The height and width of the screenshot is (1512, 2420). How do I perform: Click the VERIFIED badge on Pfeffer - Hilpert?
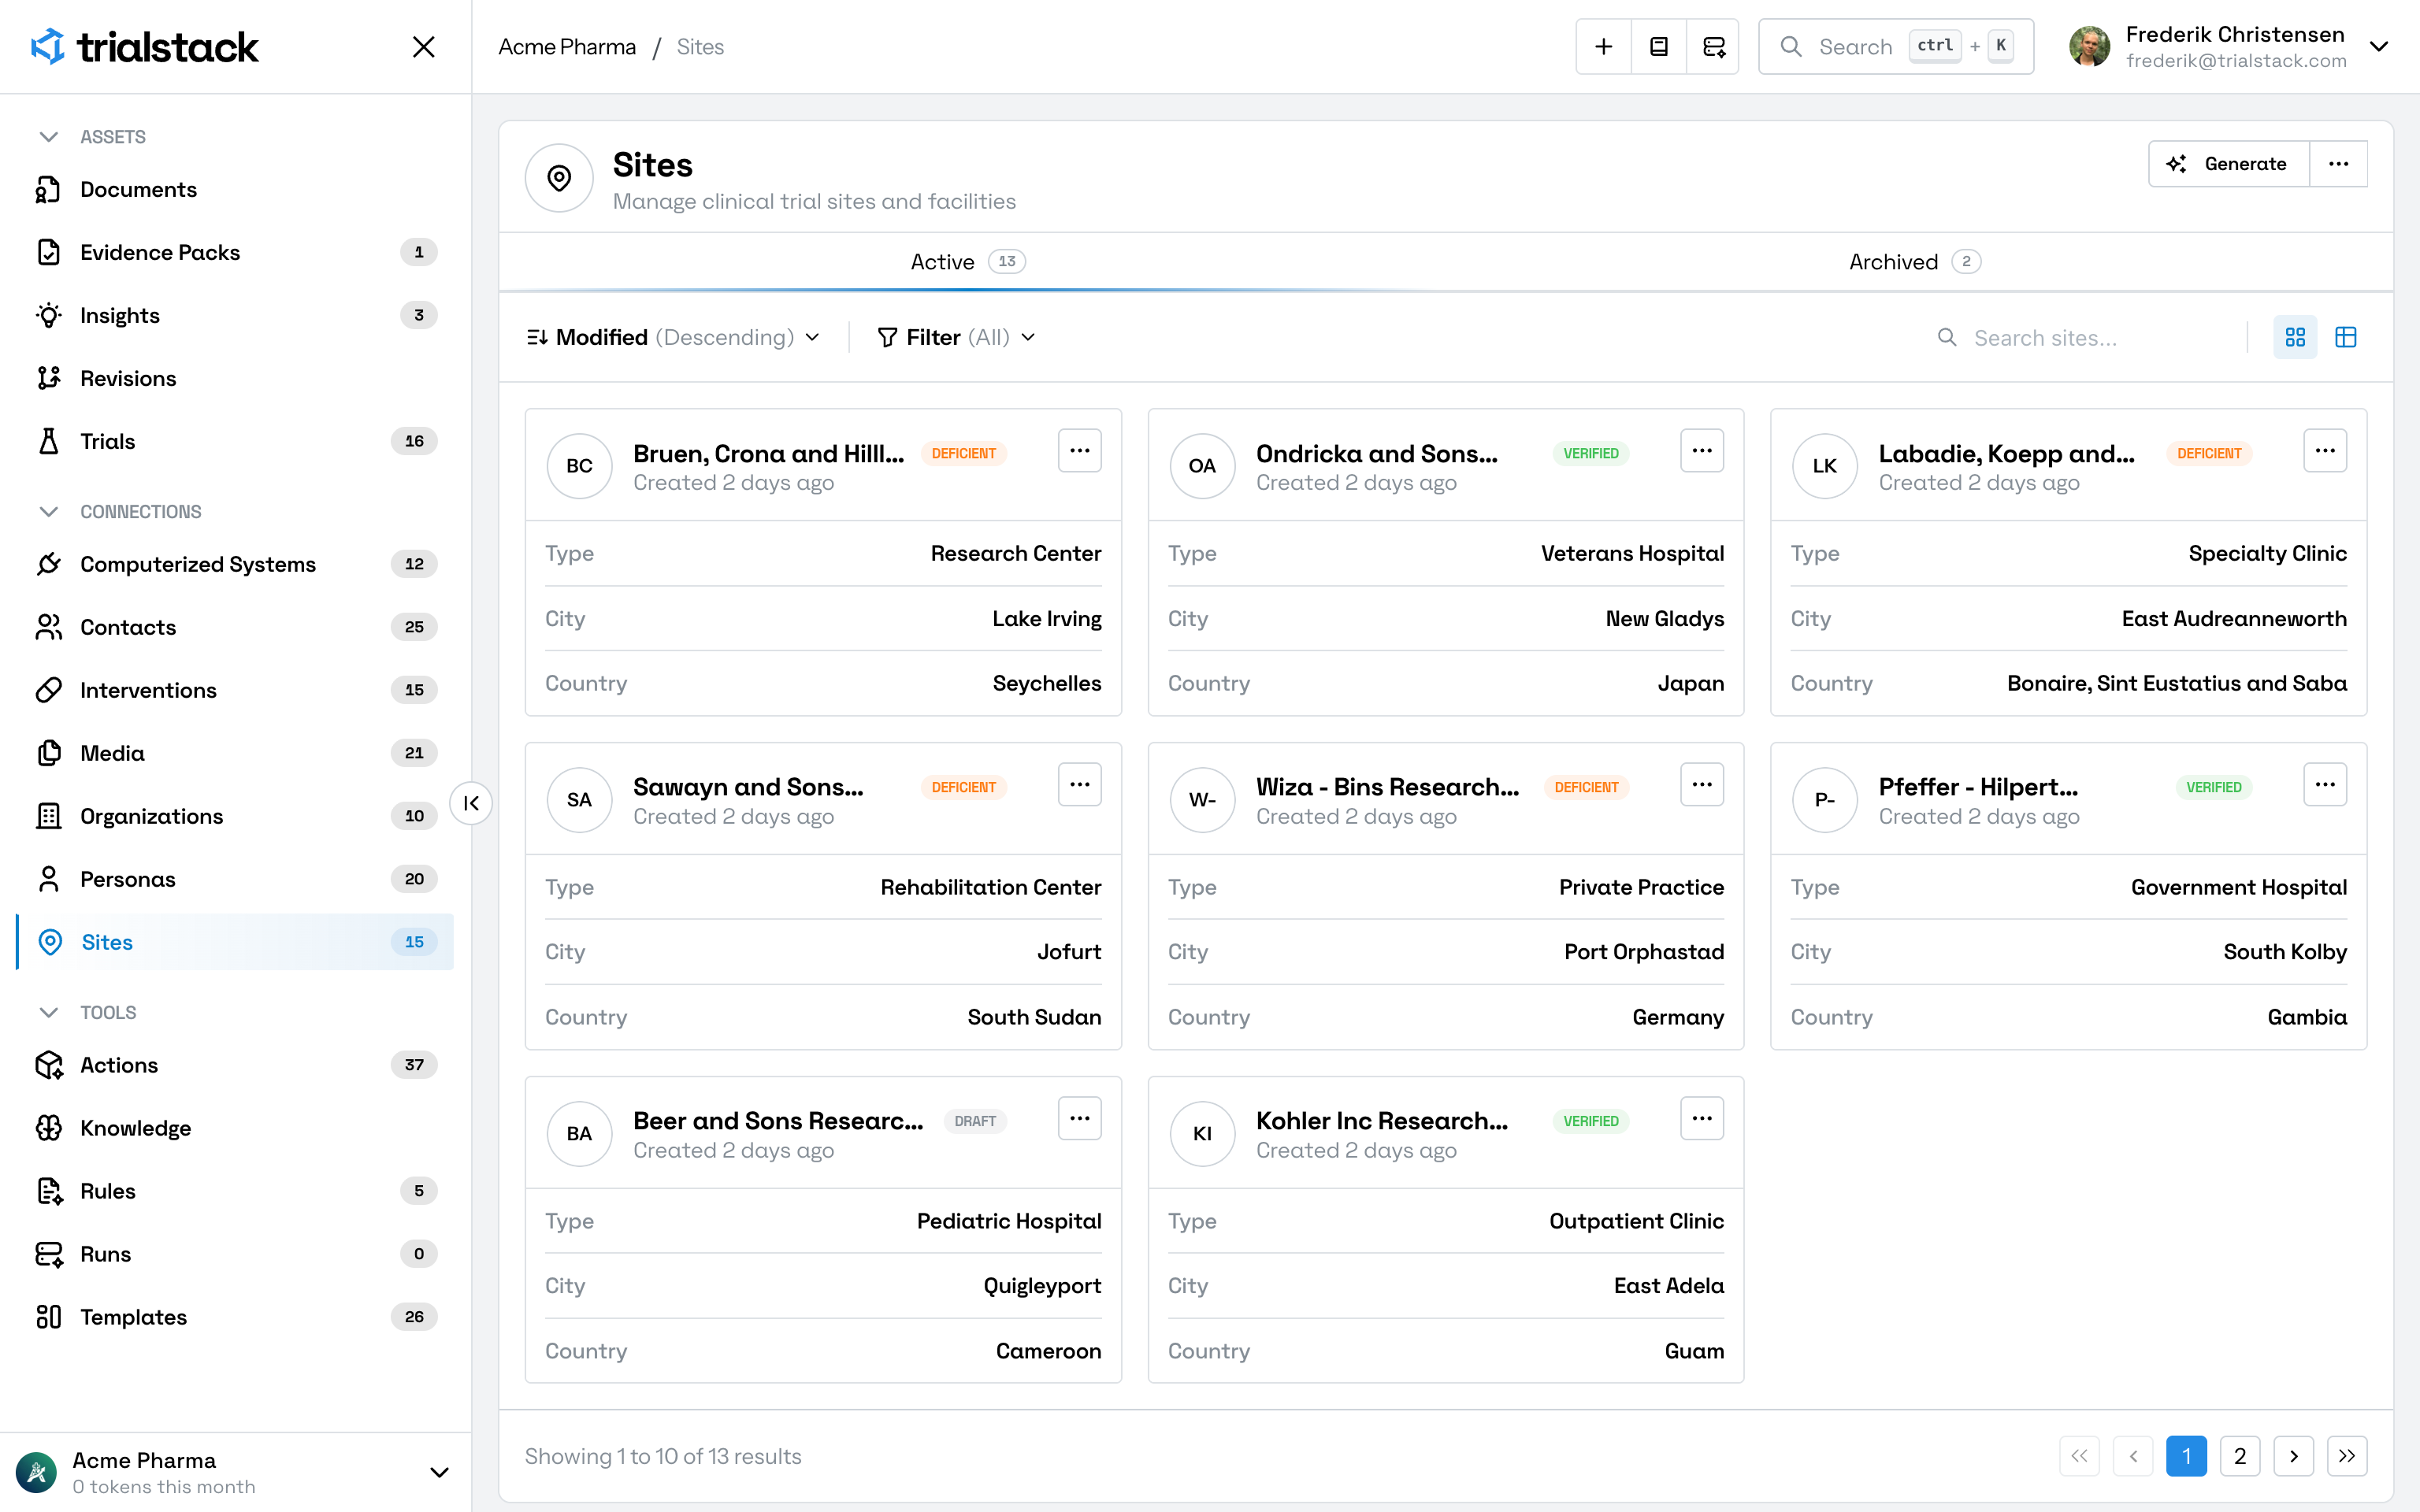[x=2213, y=787]
